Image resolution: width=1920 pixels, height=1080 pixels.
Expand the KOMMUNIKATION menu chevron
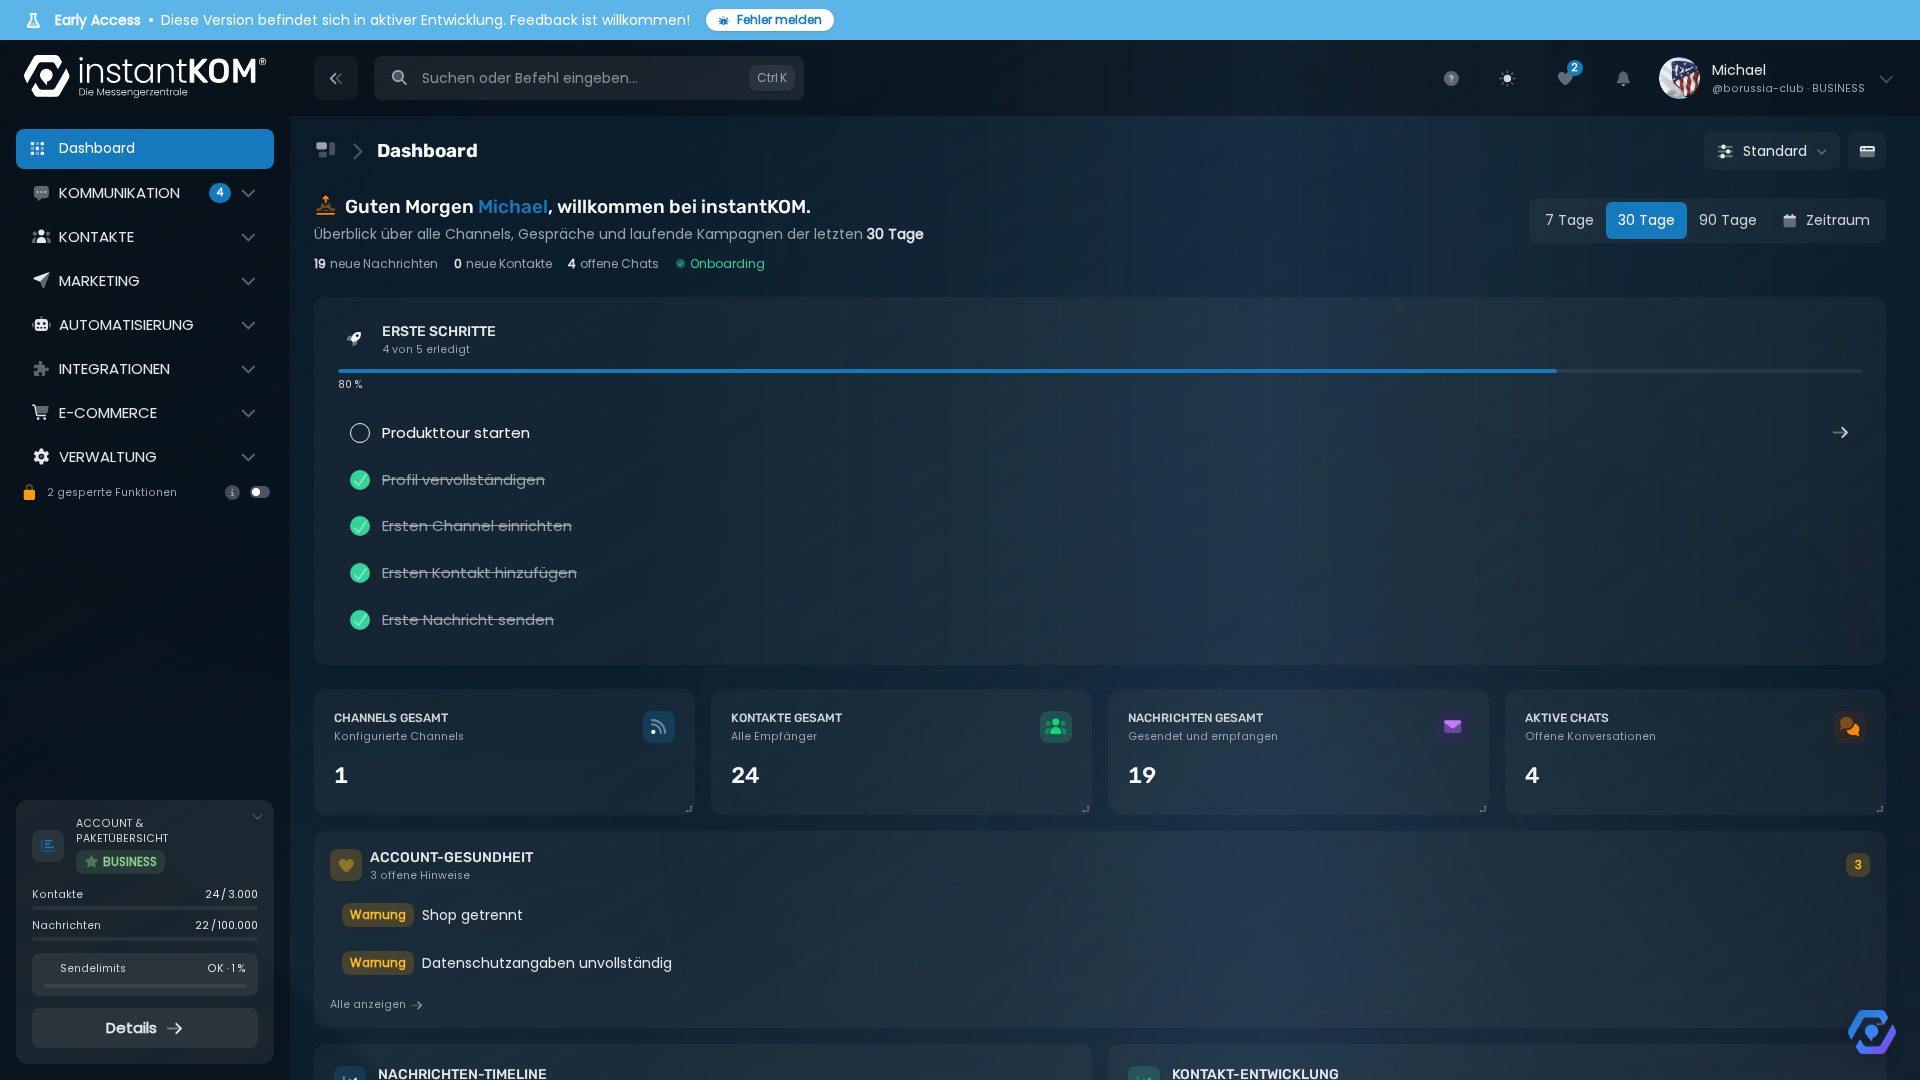pyautogui.click(x=248, y=193)
